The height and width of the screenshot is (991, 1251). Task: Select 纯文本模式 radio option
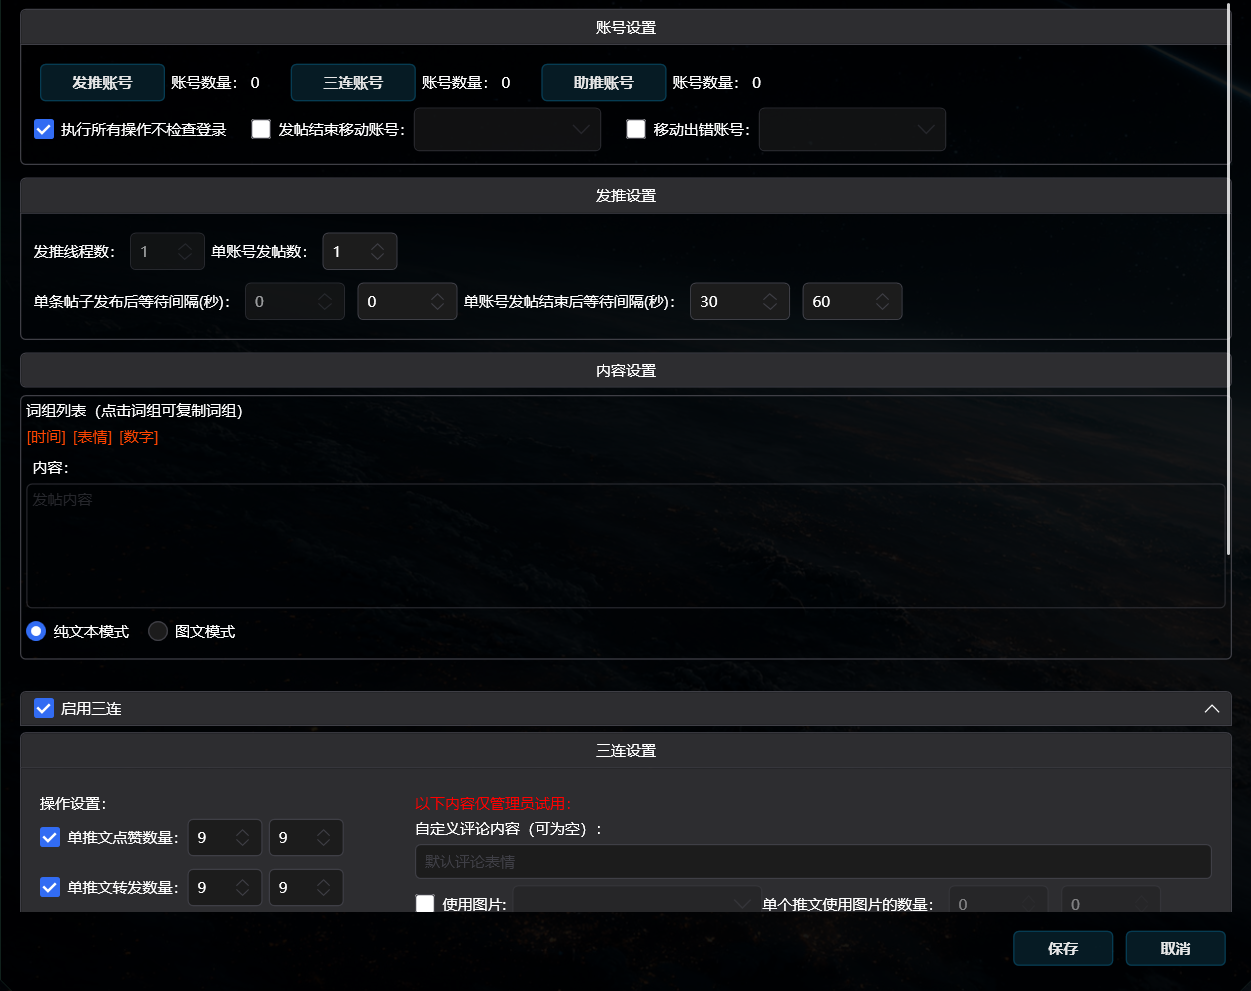(36, 631)
